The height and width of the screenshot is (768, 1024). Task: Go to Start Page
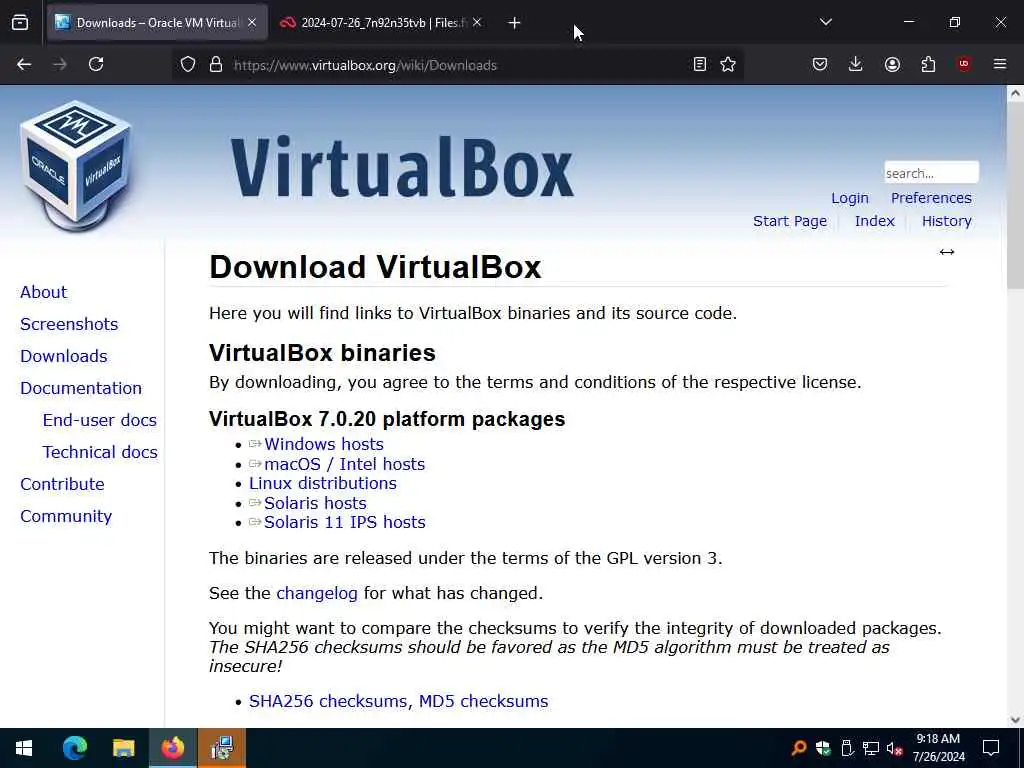pyautogui.click(x=790, y=221)
